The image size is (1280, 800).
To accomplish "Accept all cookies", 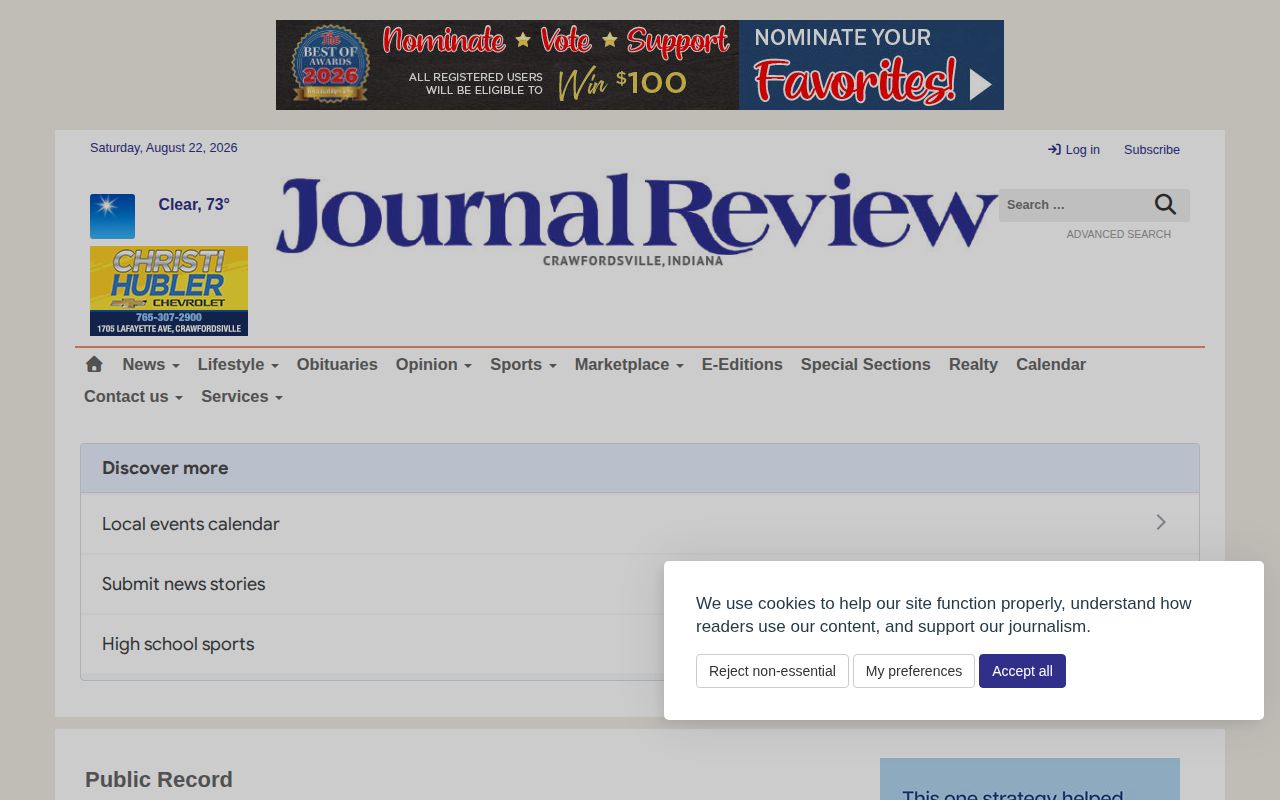I will (1022, 671).
